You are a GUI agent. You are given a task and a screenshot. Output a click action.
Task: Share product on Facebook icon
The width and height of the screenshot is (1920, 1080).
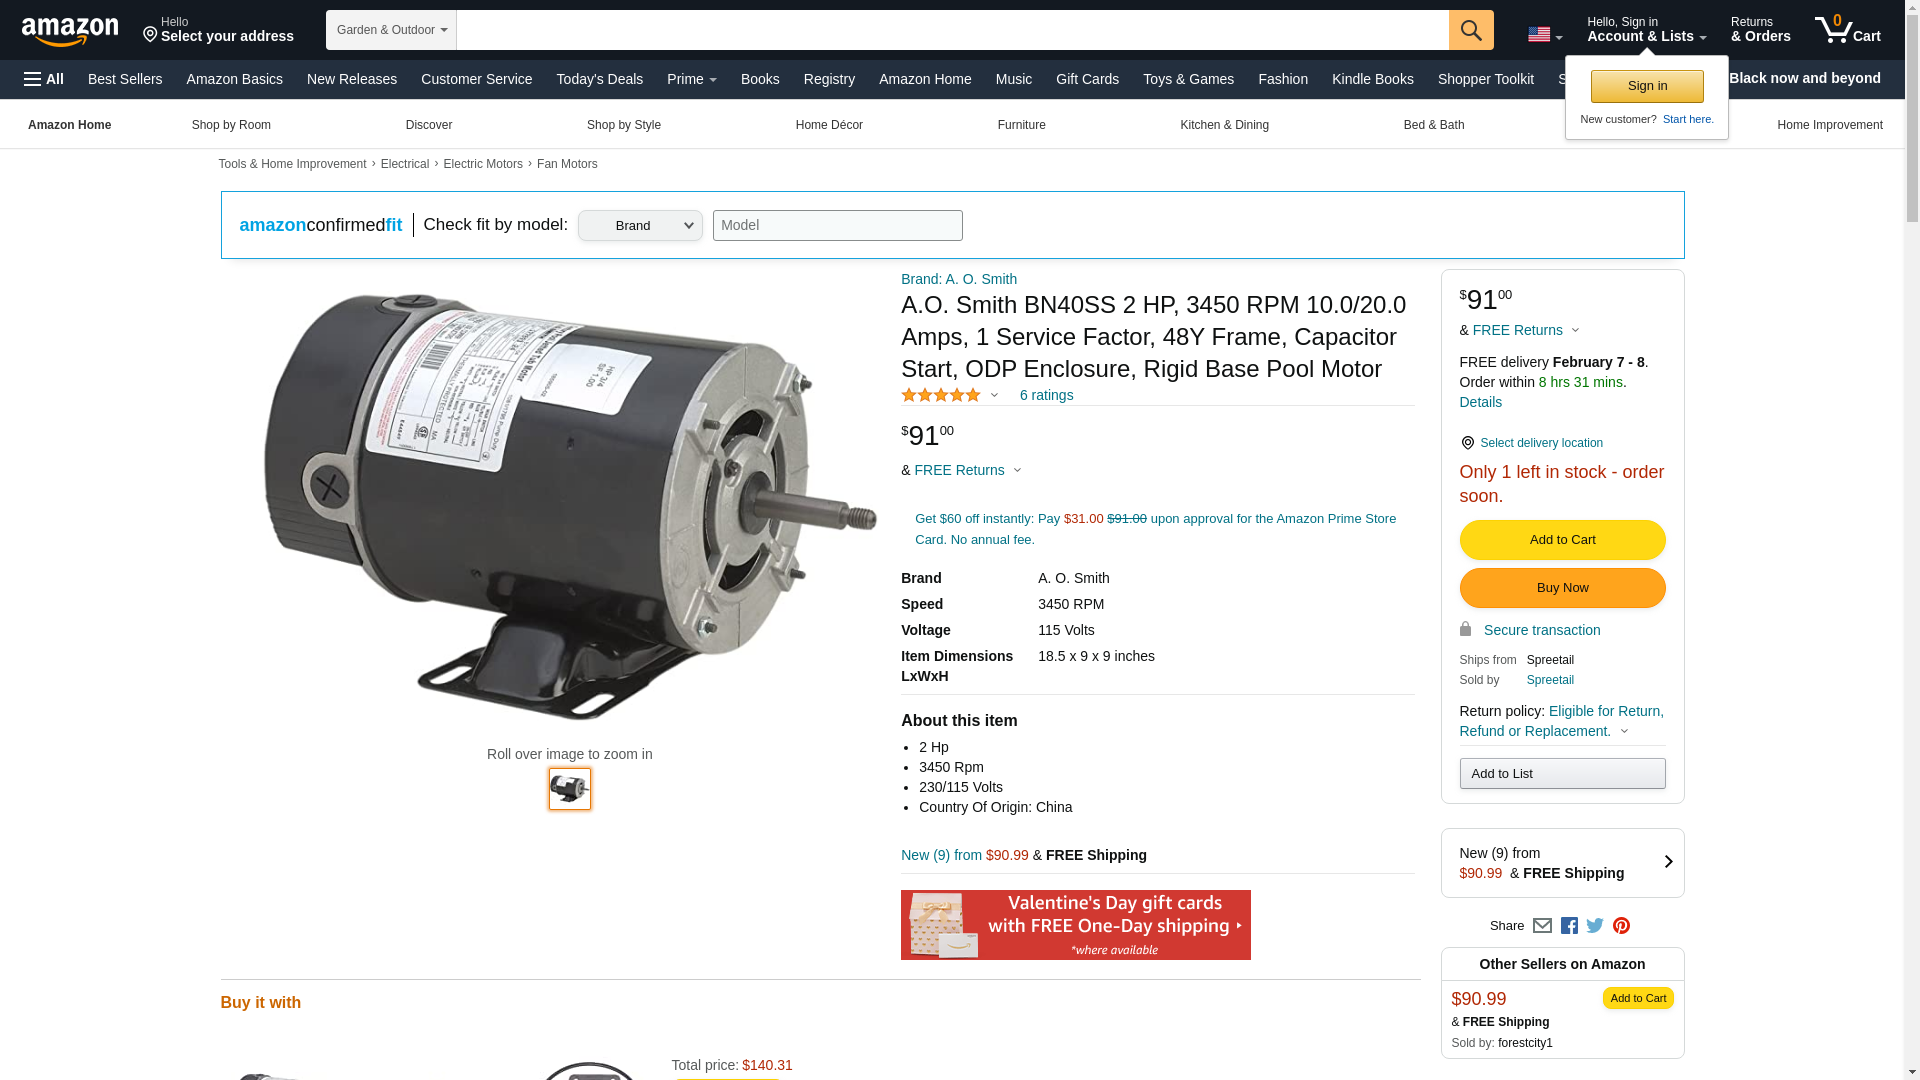pos(1569,926)
